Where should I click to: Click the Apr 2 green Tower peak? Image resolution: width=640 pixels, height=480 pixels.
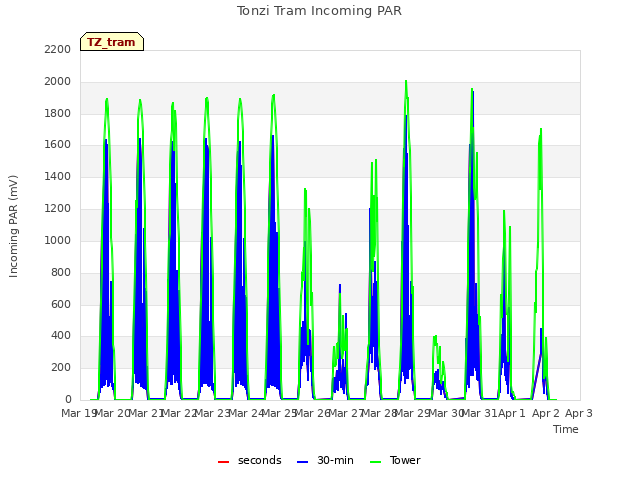[x=540, y=130]
